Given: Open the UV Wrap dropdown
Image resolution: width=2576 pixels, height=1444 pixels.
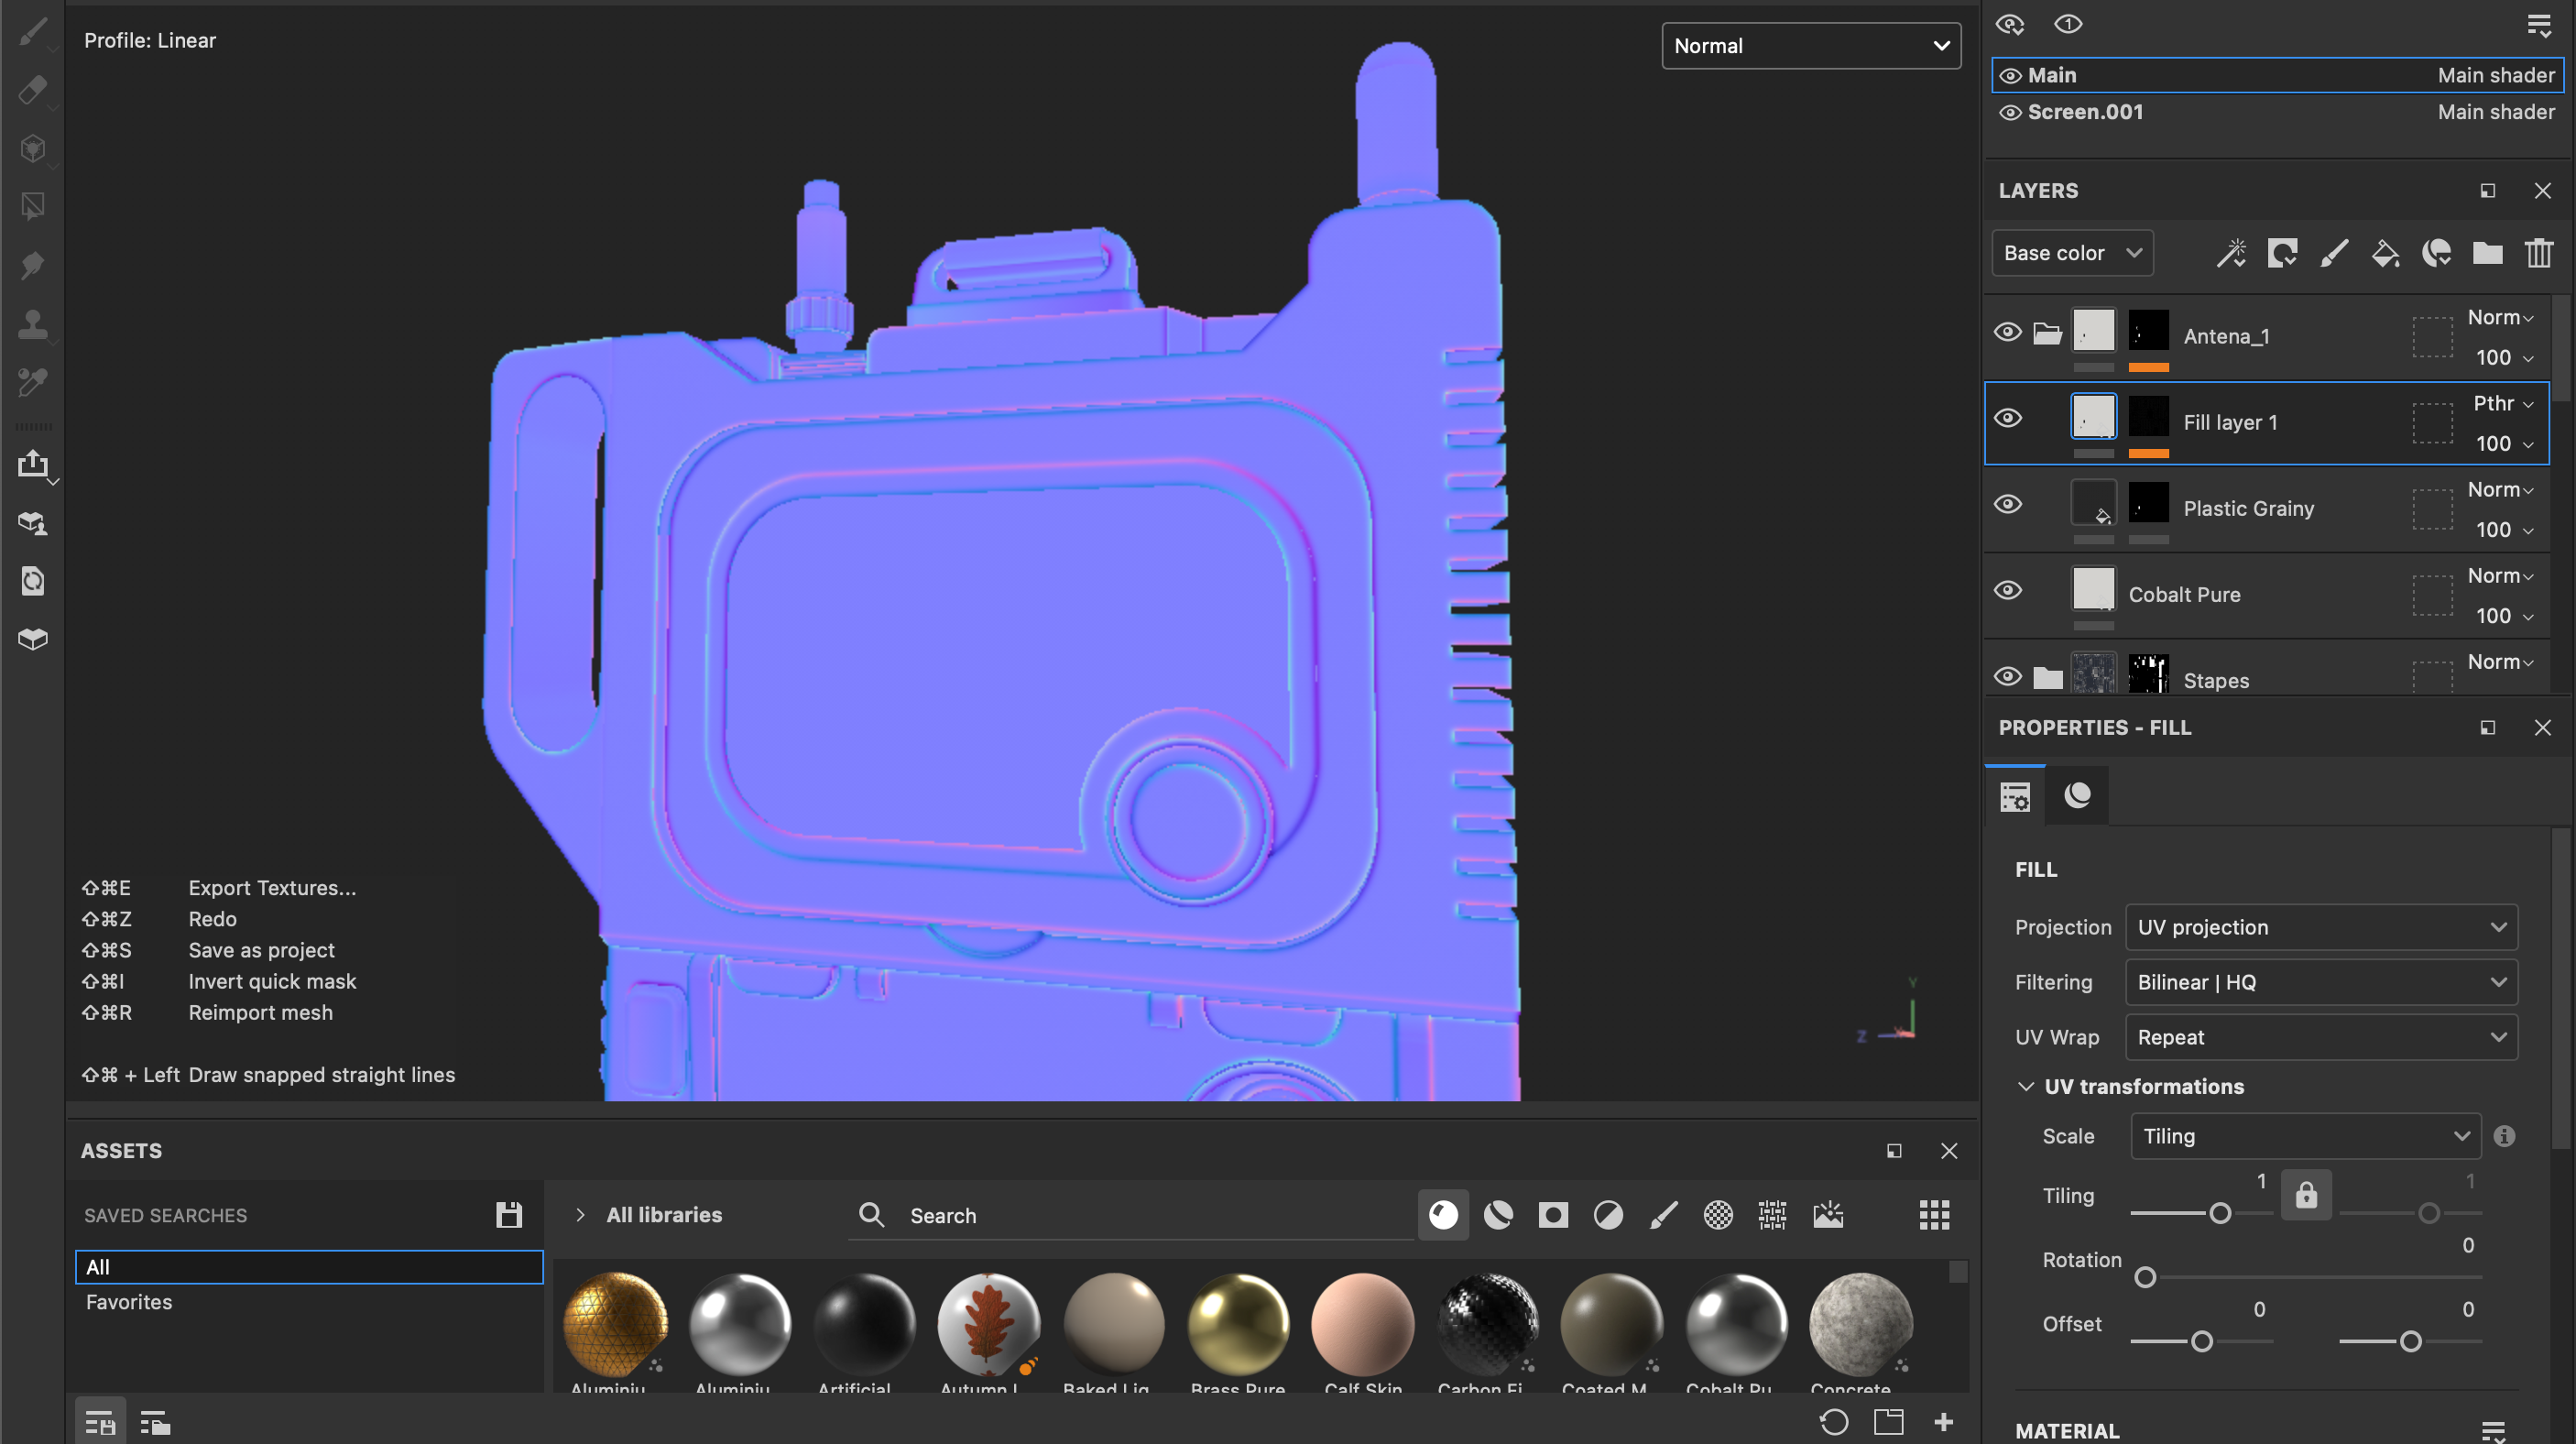Looking at the screenshot, I should [2321, 1037].
